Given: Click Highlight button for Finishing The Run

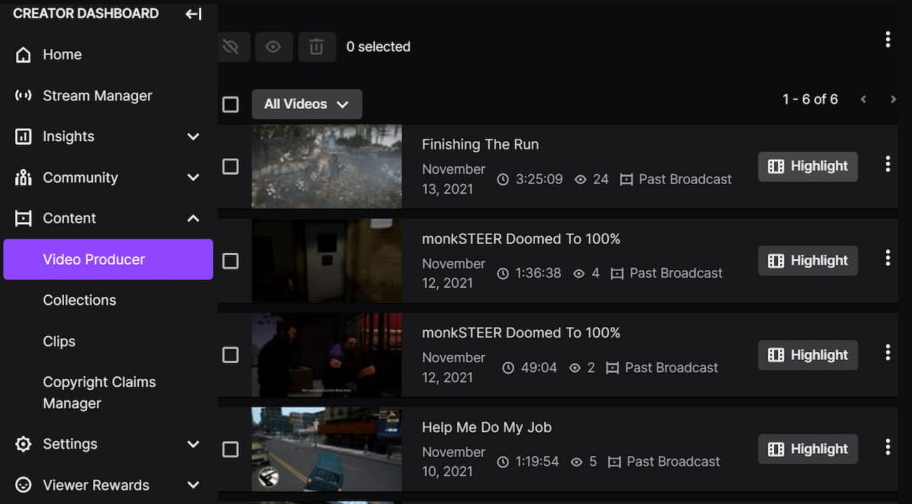Looking at the screenshot, I should click(x=808, y=166).
